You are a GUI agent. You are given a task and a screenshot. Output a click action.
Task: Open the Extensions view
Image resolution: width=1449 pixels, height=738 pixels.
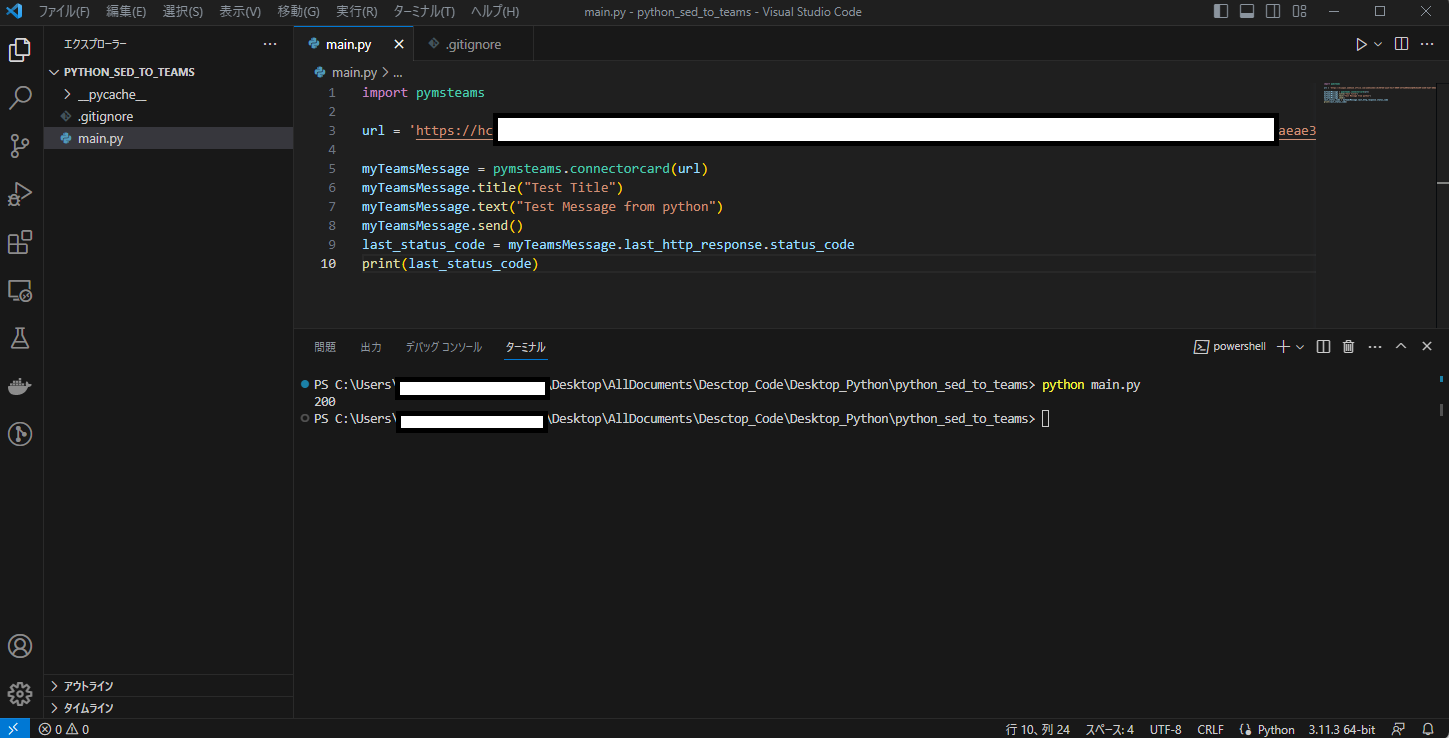20,242
